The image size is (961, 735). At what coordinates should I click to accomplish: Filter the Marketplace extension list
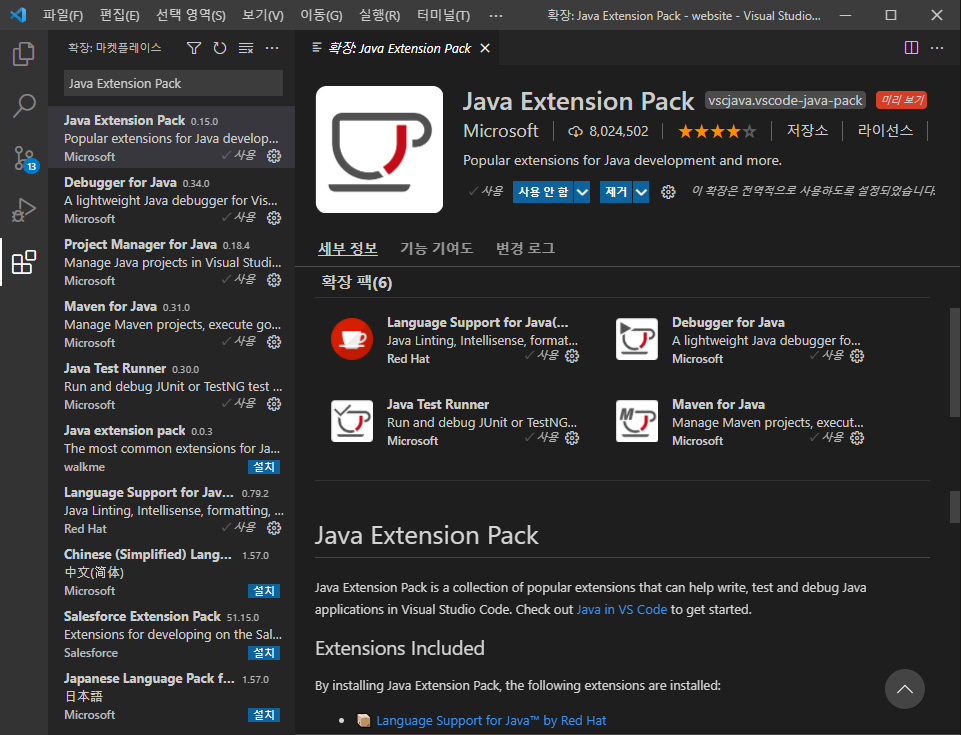tap(194, 48)
